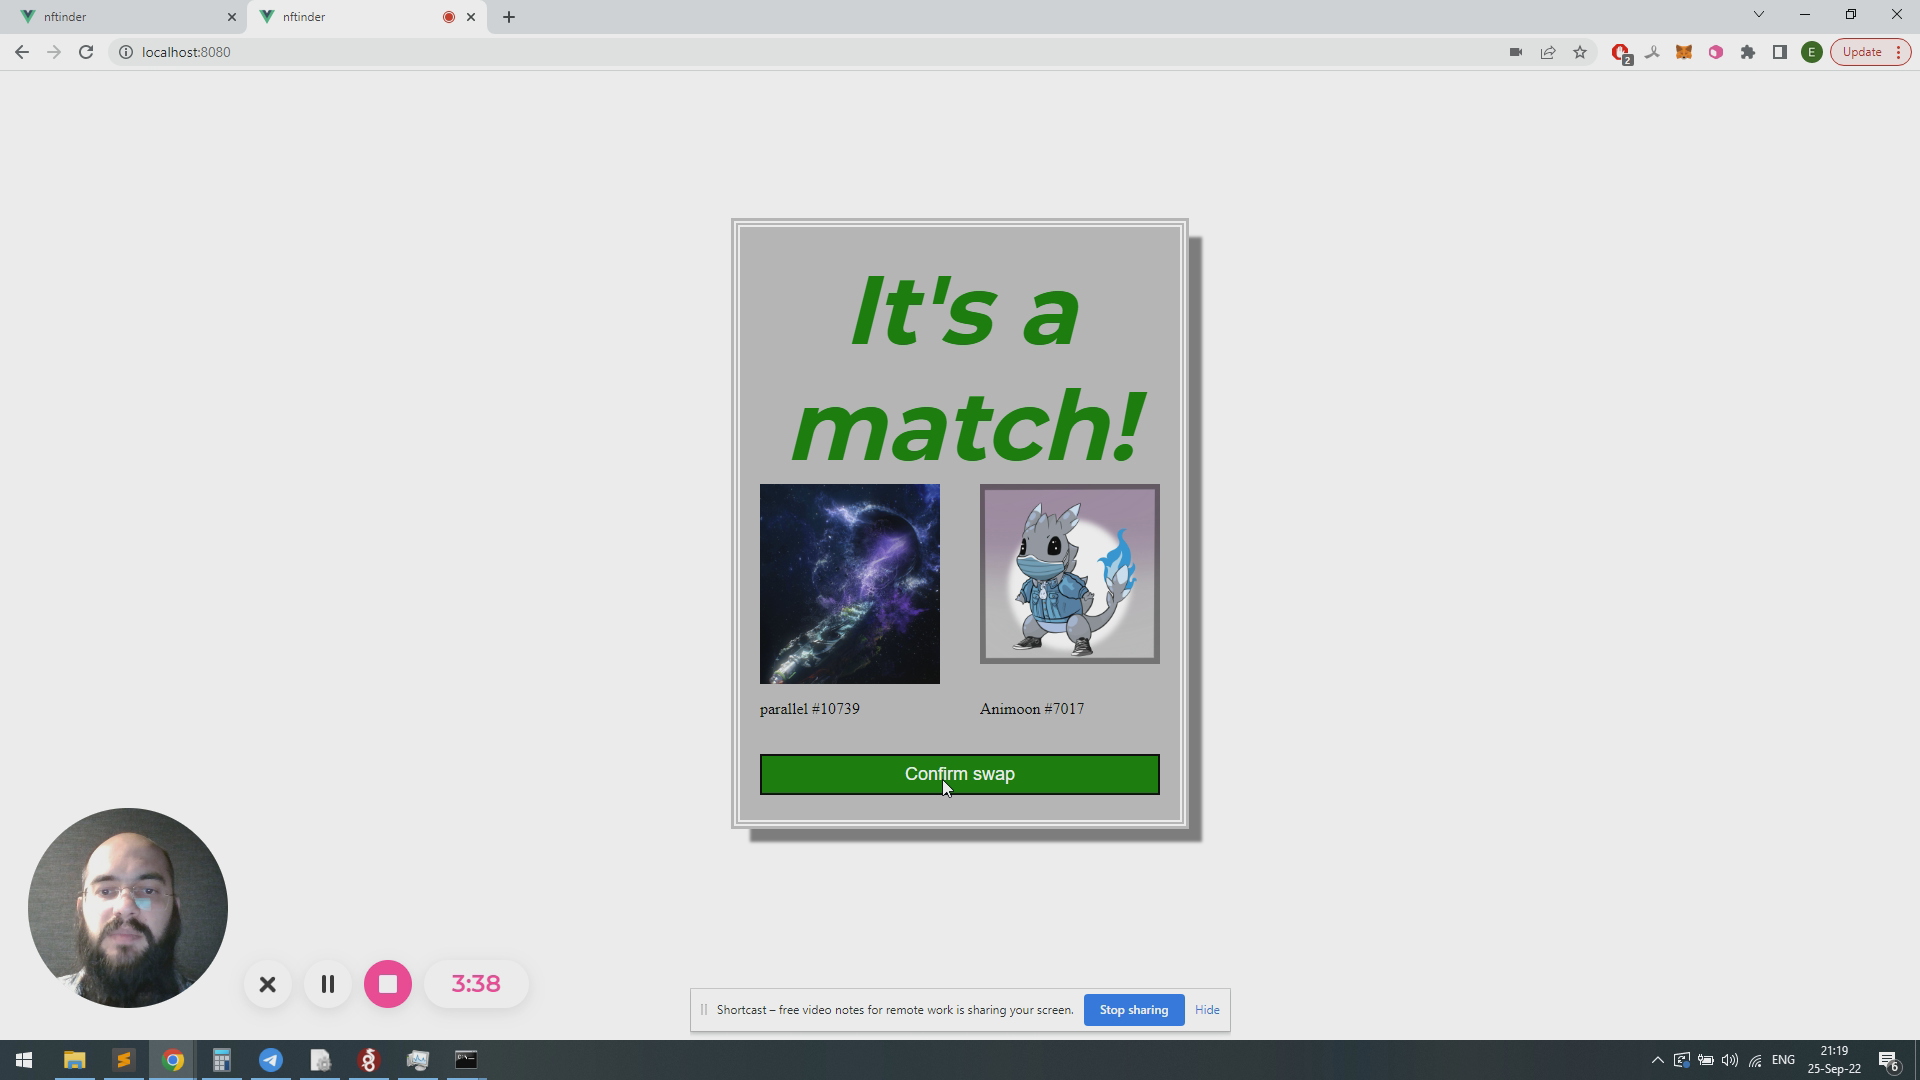Click the camera access icon in address bar
The image size is (1920, 1080).
click(x=1516, y=52)
